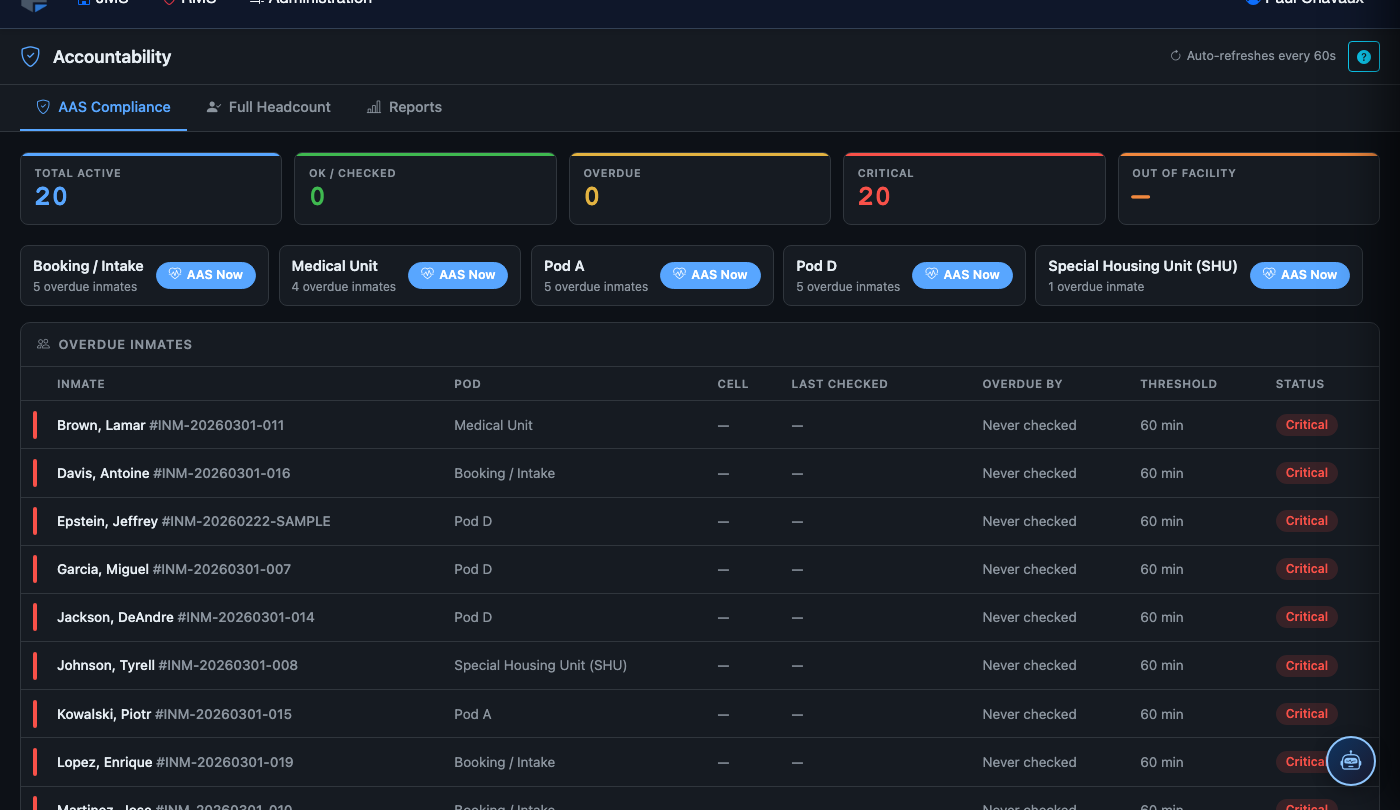Open inmate row Brown, Lamar

point(700,425)
